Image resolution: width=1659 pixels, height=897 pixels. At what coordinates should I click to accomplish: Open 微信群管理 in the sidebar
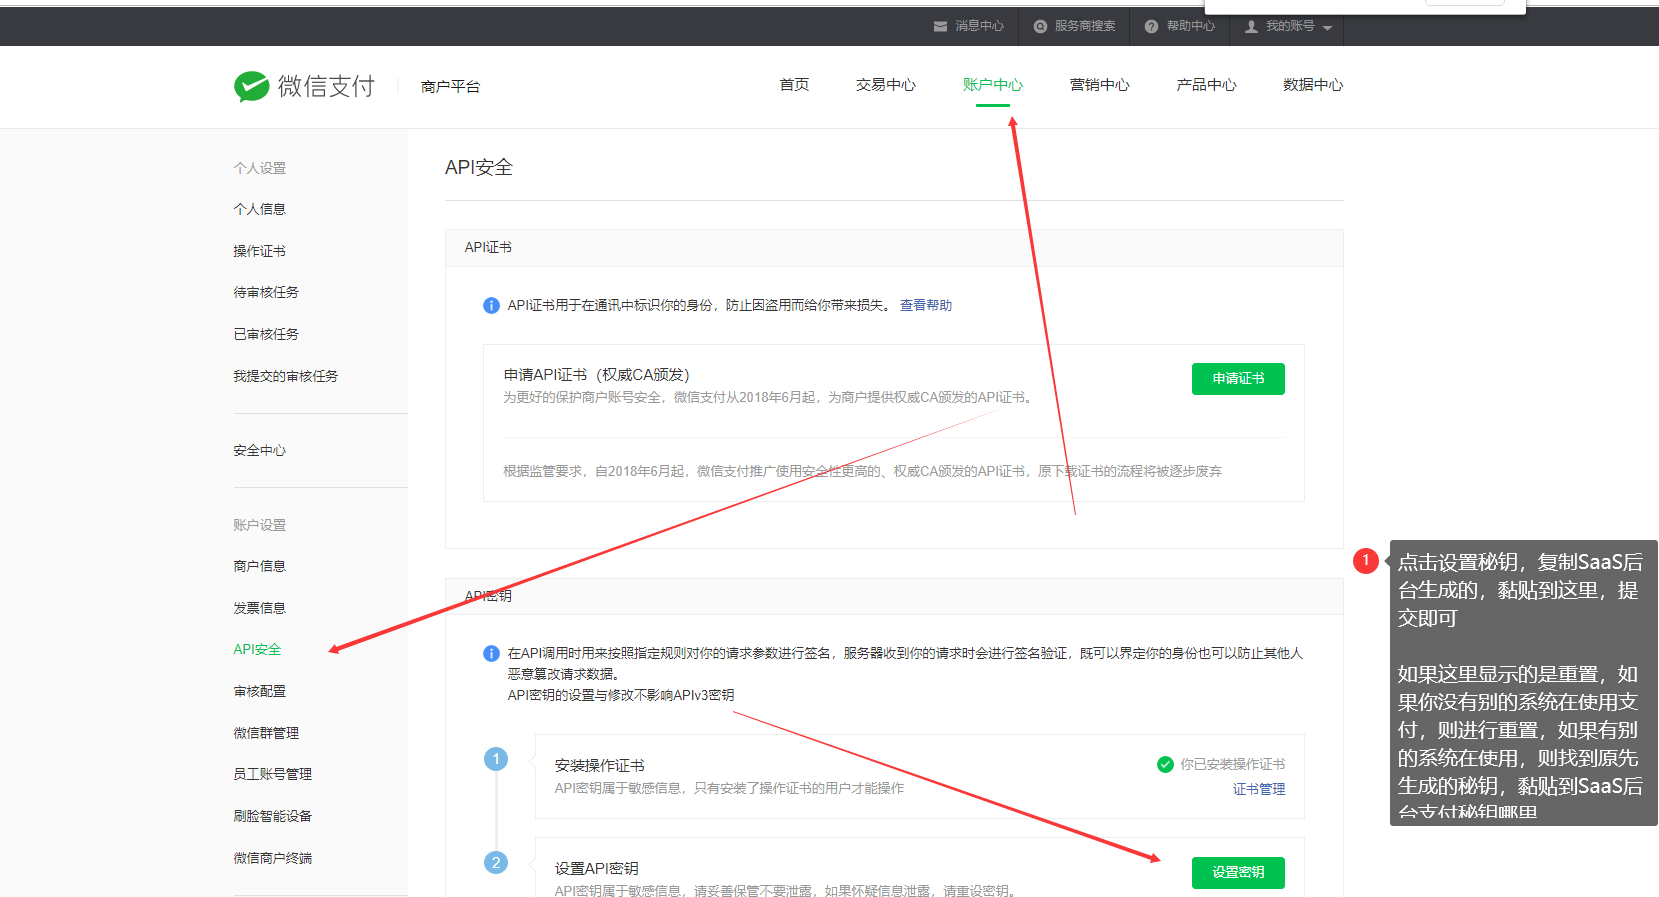pos(266,733)
